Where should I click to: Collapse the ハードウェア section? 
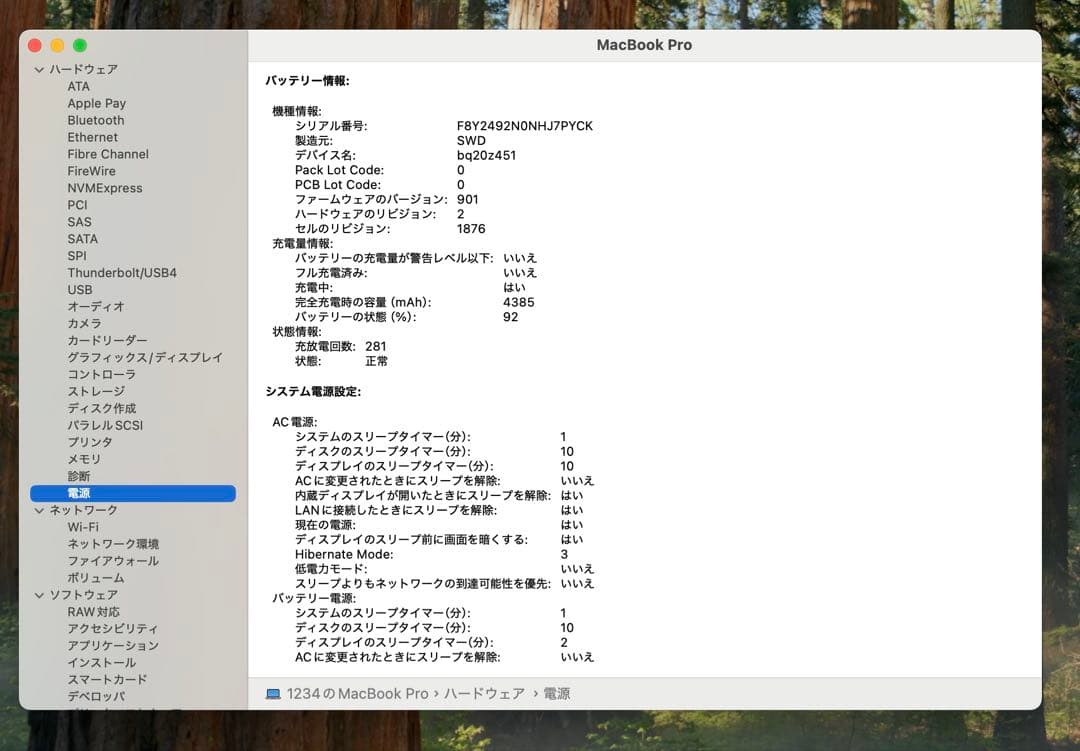[x=39, y=70]
